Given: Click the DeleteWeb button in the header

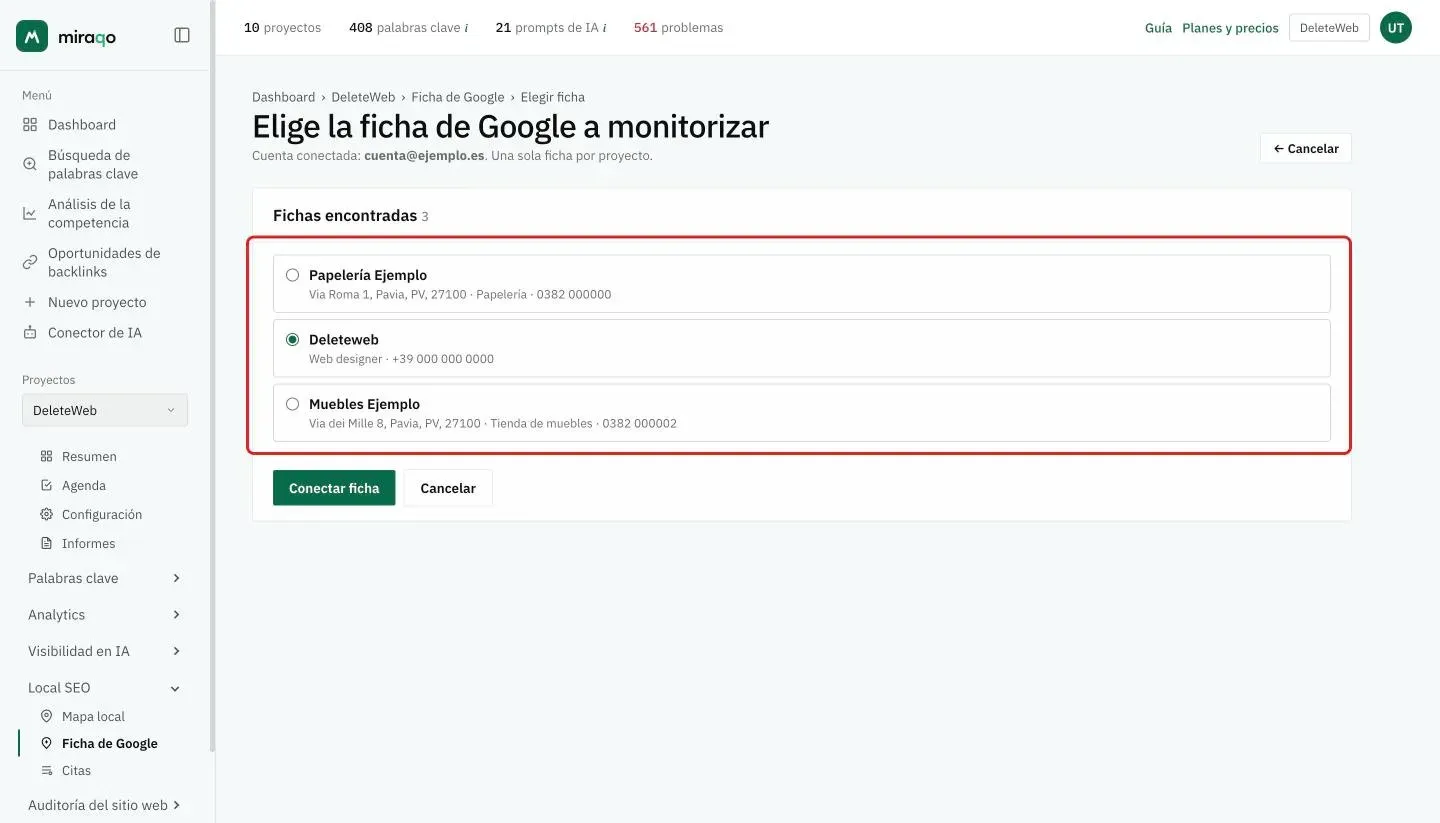Looking at the screenshot, I should (1329, 28).
